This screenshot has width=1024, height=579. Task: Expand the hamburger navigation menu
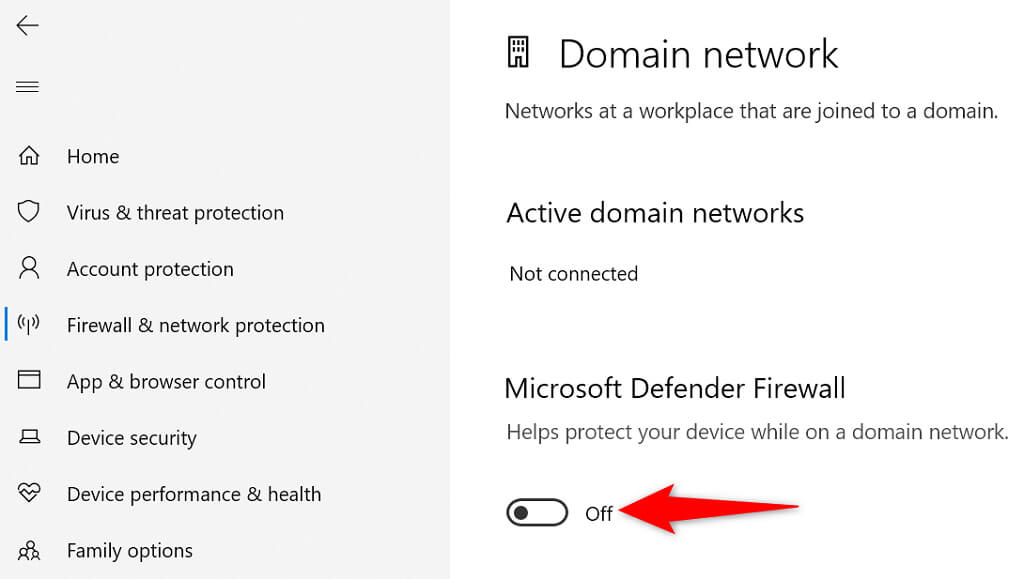pyautogui.click(x=27, y=87)
